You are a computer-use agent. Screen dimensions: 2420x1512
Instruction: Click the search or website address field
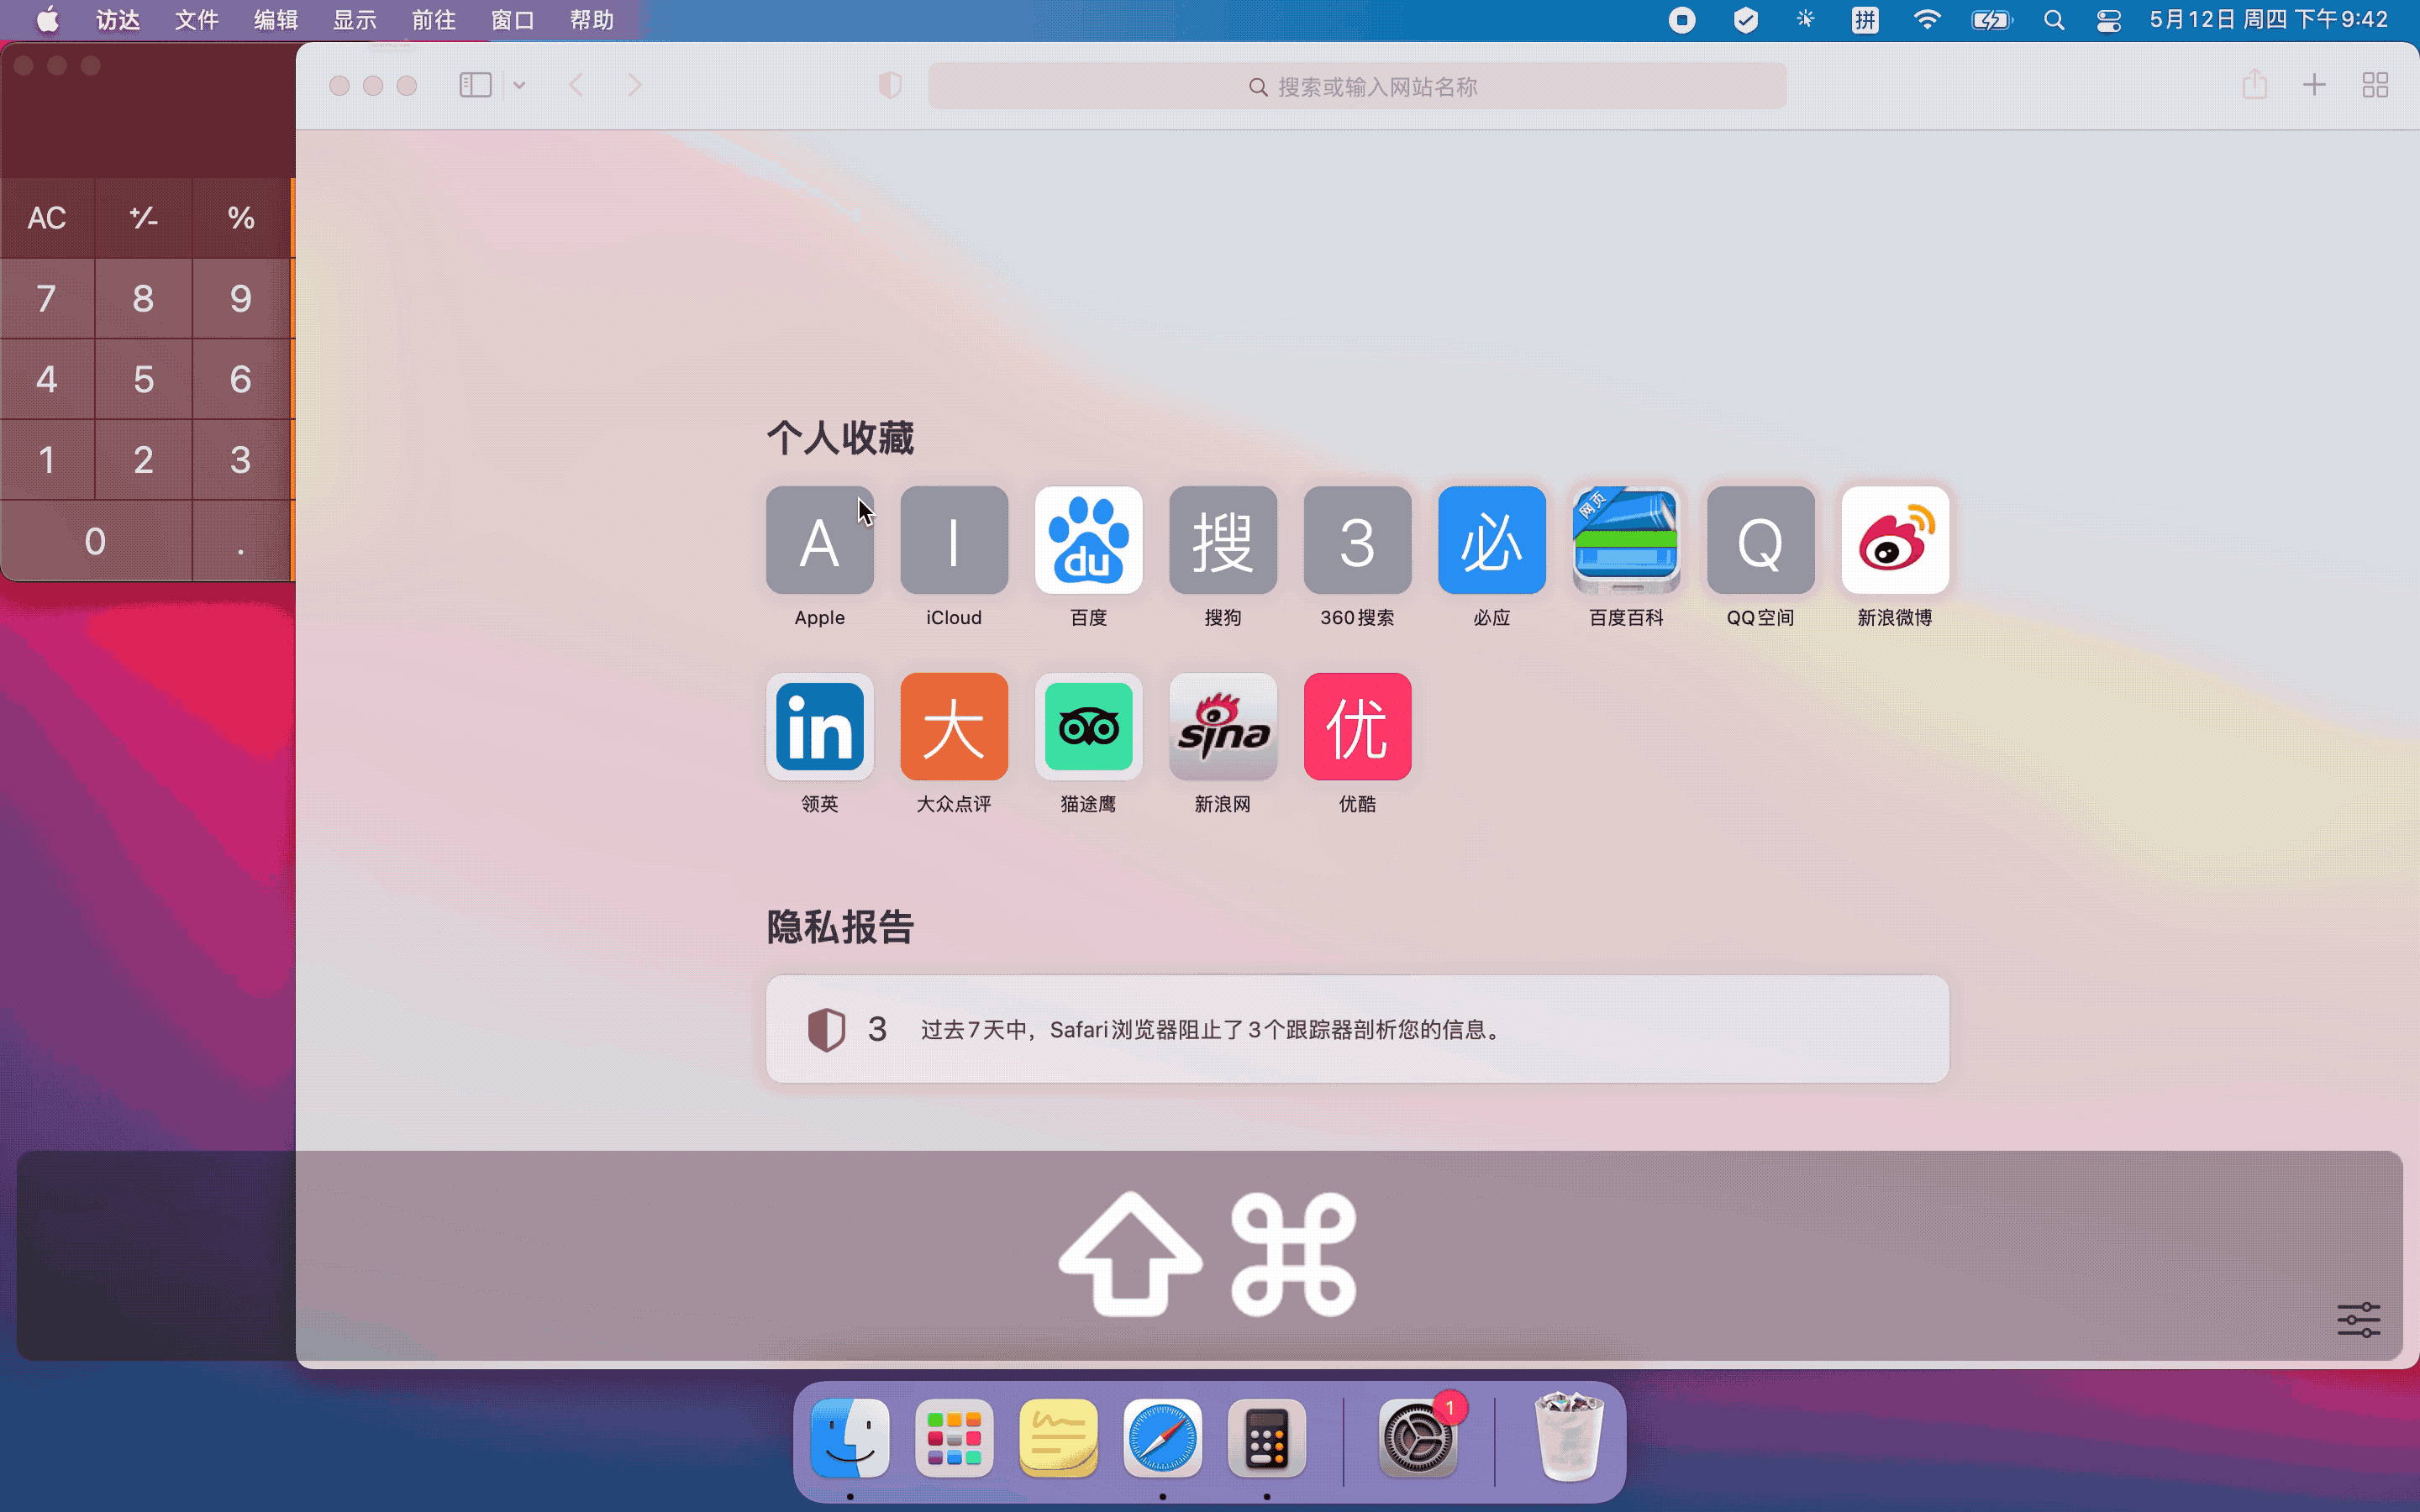coord(1356,87)
